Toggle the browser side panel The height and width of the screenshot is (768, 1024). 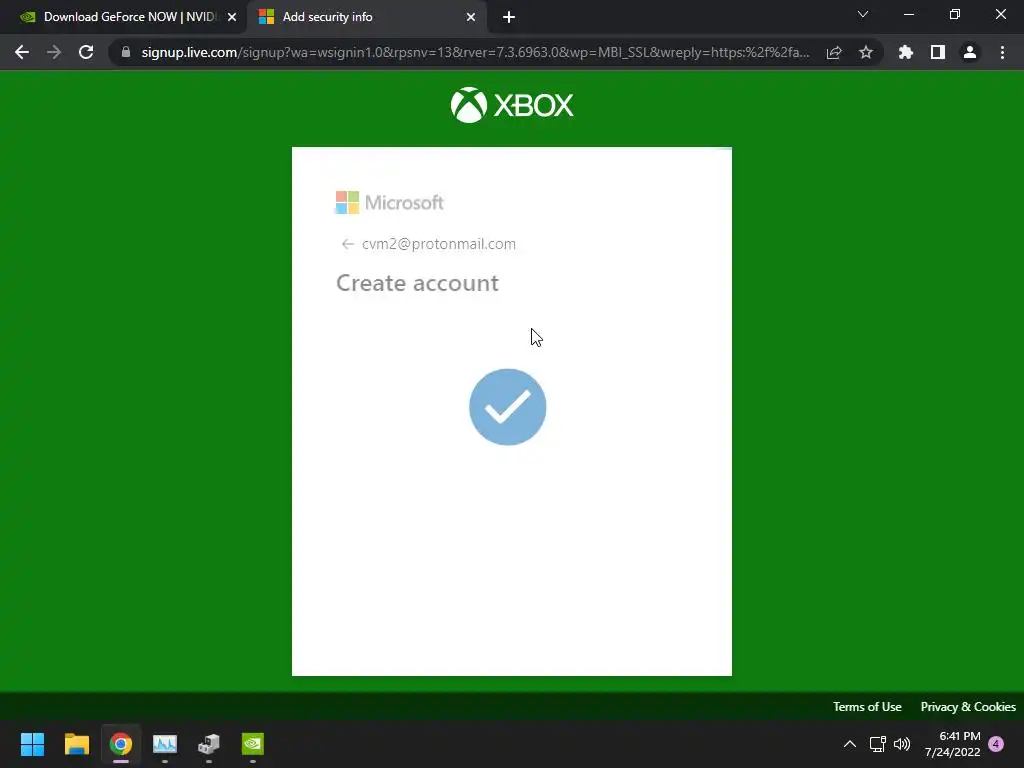click(x=938, y=52)
